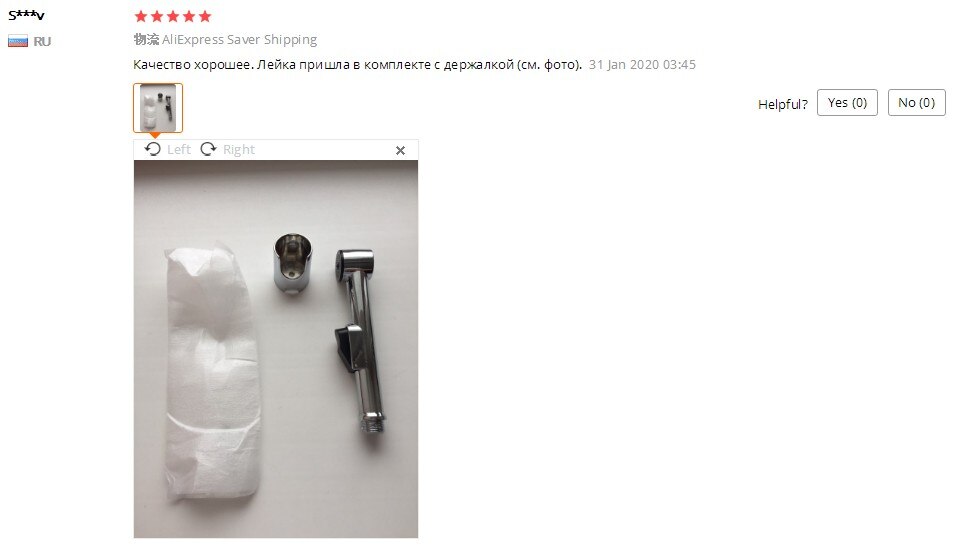This screenshot has width=962, height=548.
Task: Mark review unhelpful with No (0)
Action: [x=917, y=102]
